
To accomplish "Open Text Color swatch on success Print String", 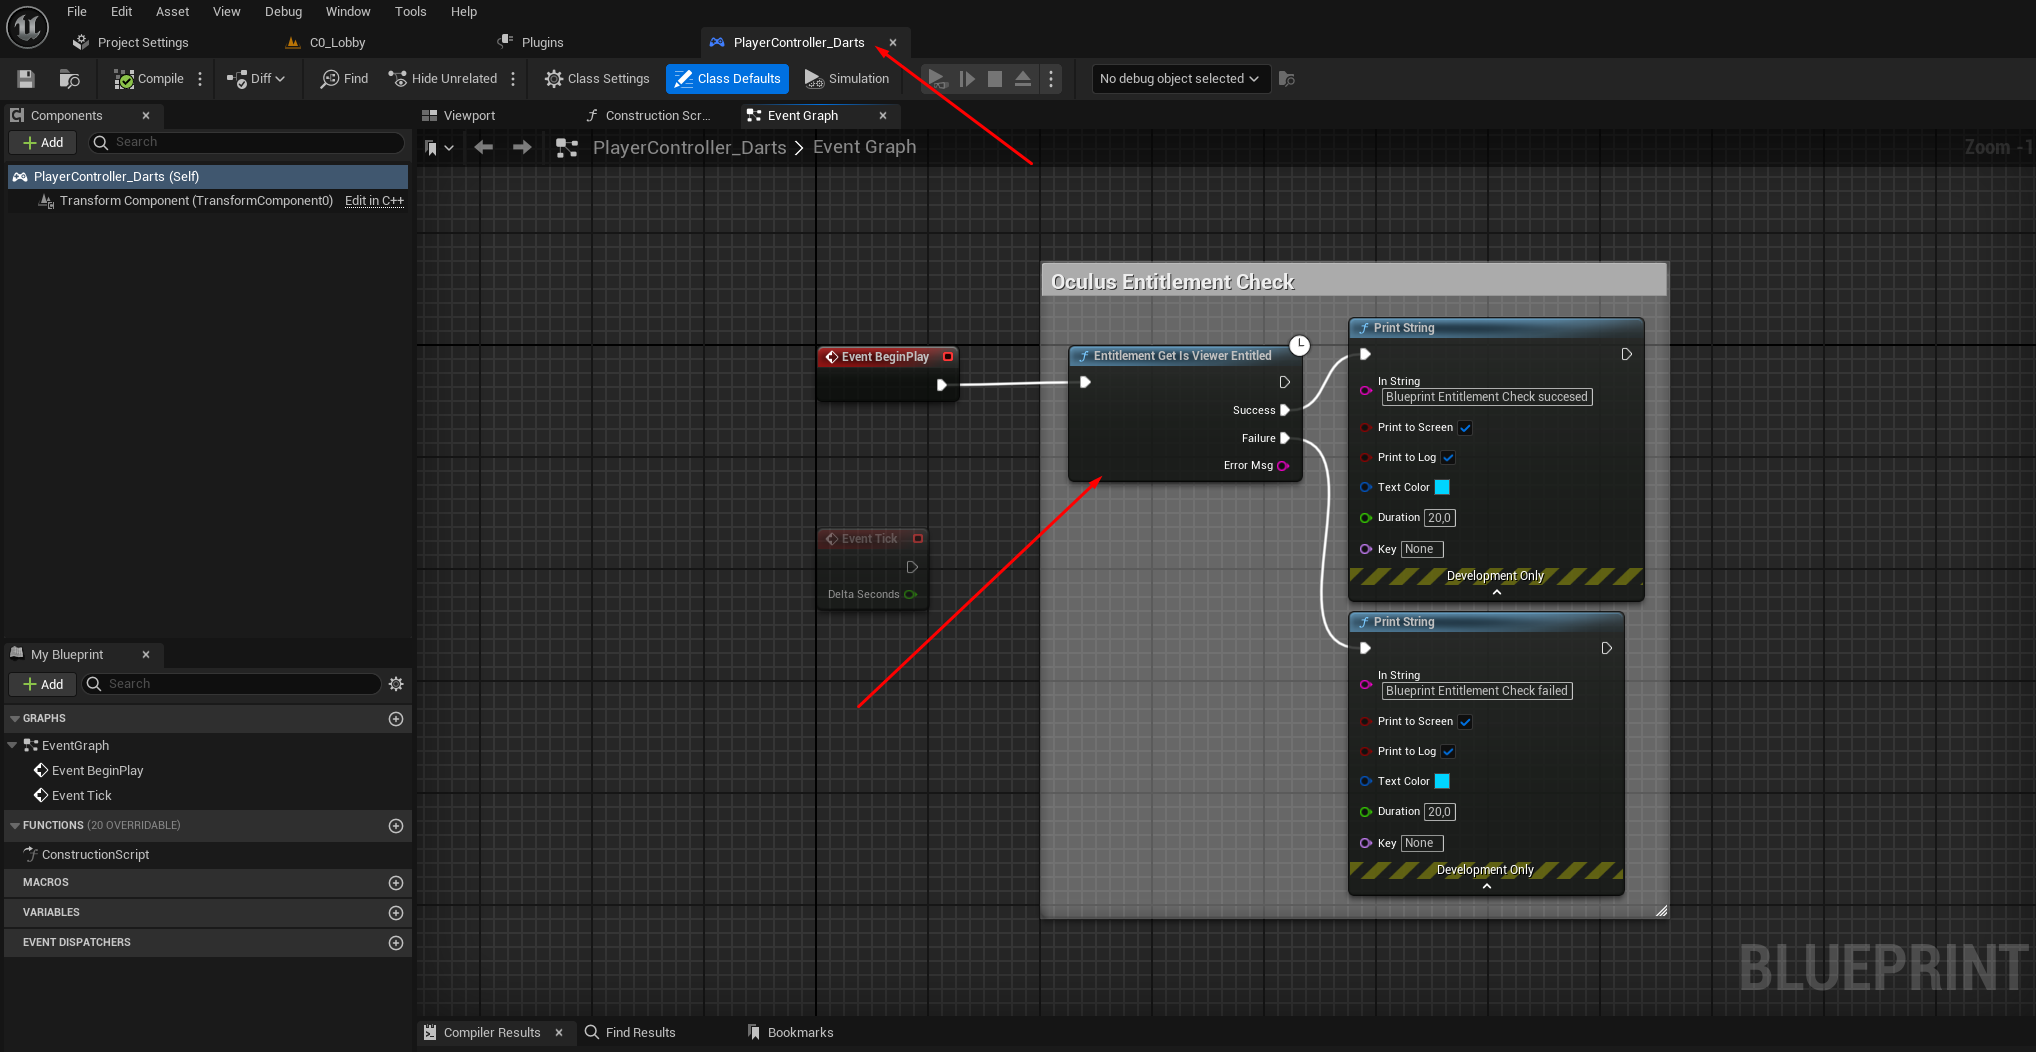I will (1442, 487).
